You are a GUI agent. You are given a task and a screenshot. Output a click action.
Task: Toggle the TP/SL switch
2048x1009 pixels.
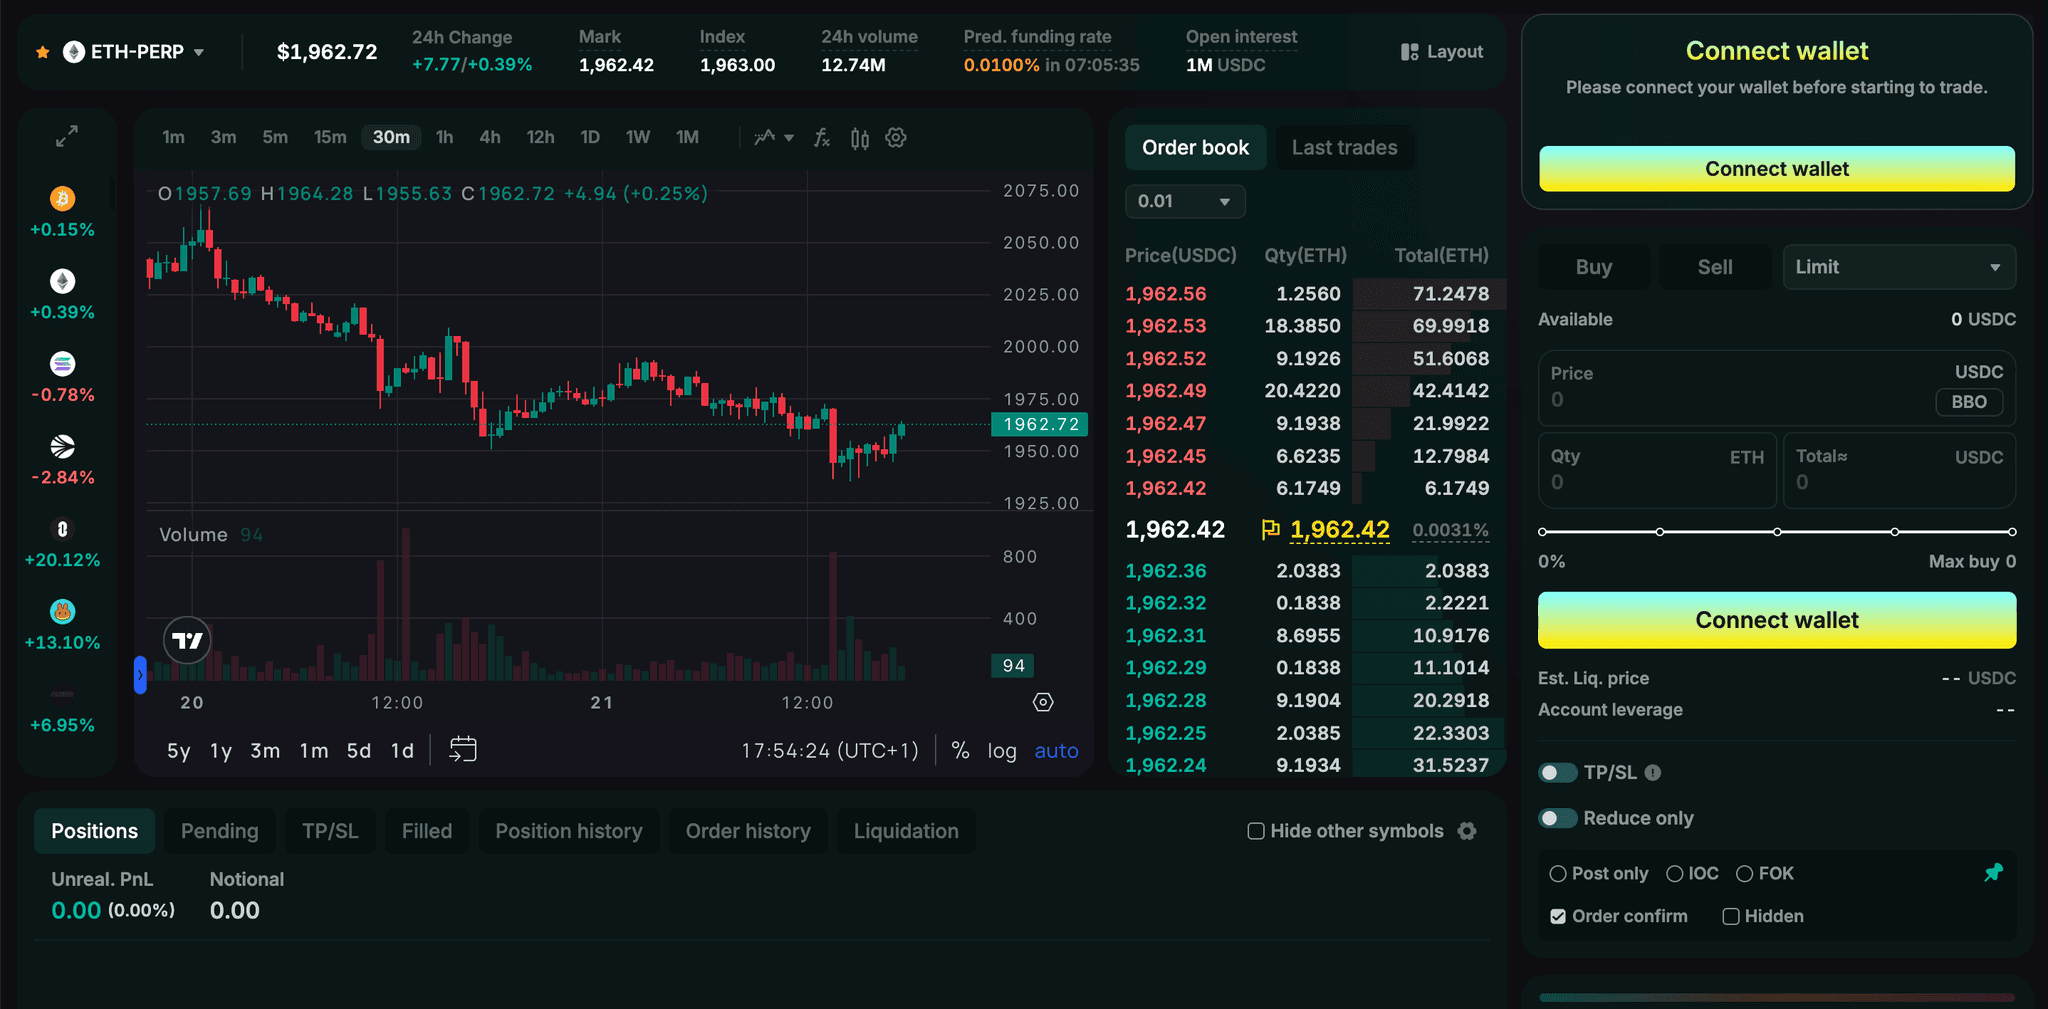pyautogui.click(x=1557, y=772)
